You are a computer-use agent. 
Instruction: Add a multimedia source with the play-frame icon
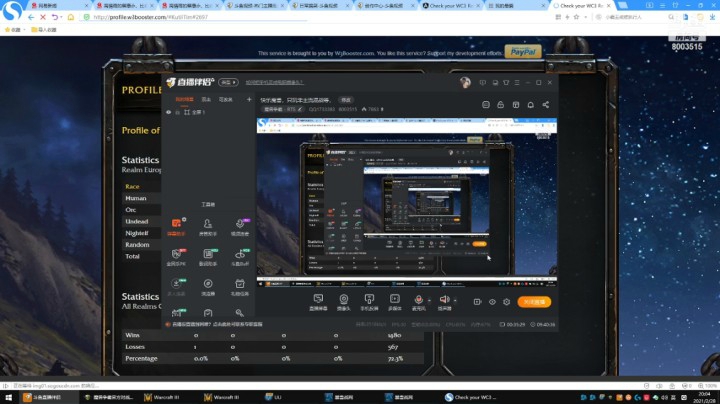pyautogui.click(x=395, y=302)
